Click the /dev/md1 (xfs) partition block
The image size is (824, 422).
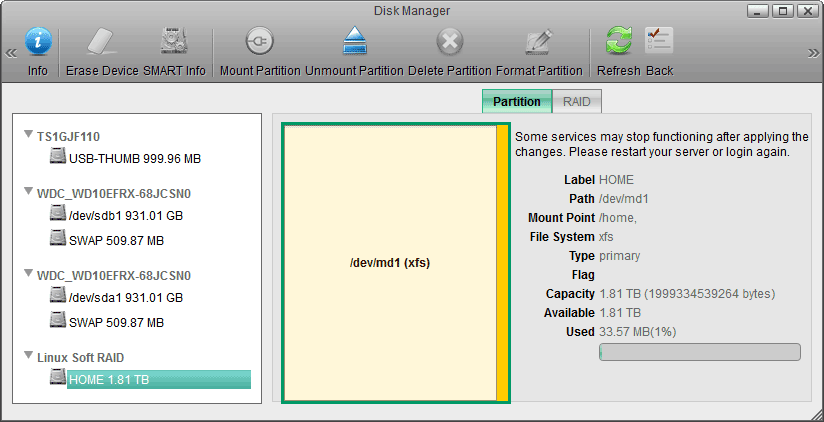(389, 263)
